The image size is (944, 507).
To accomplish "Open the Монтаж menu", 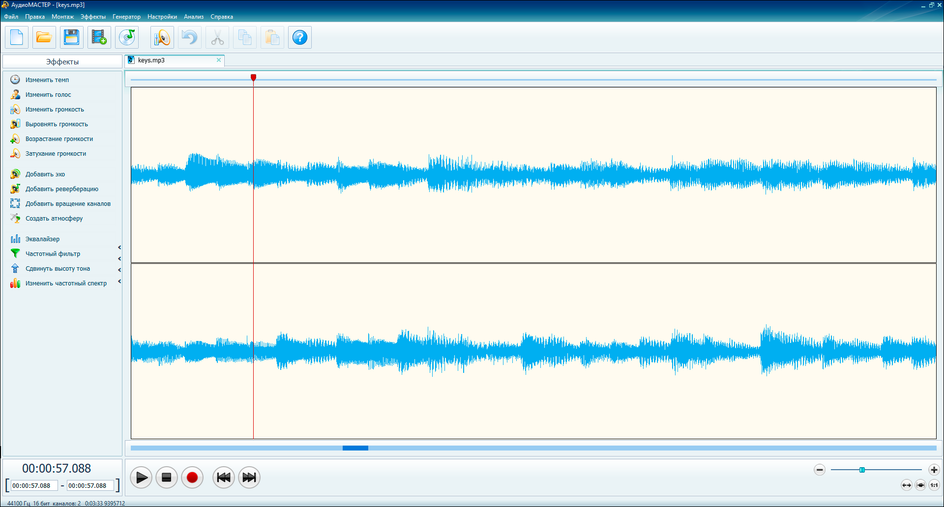I will click(63, 17).
